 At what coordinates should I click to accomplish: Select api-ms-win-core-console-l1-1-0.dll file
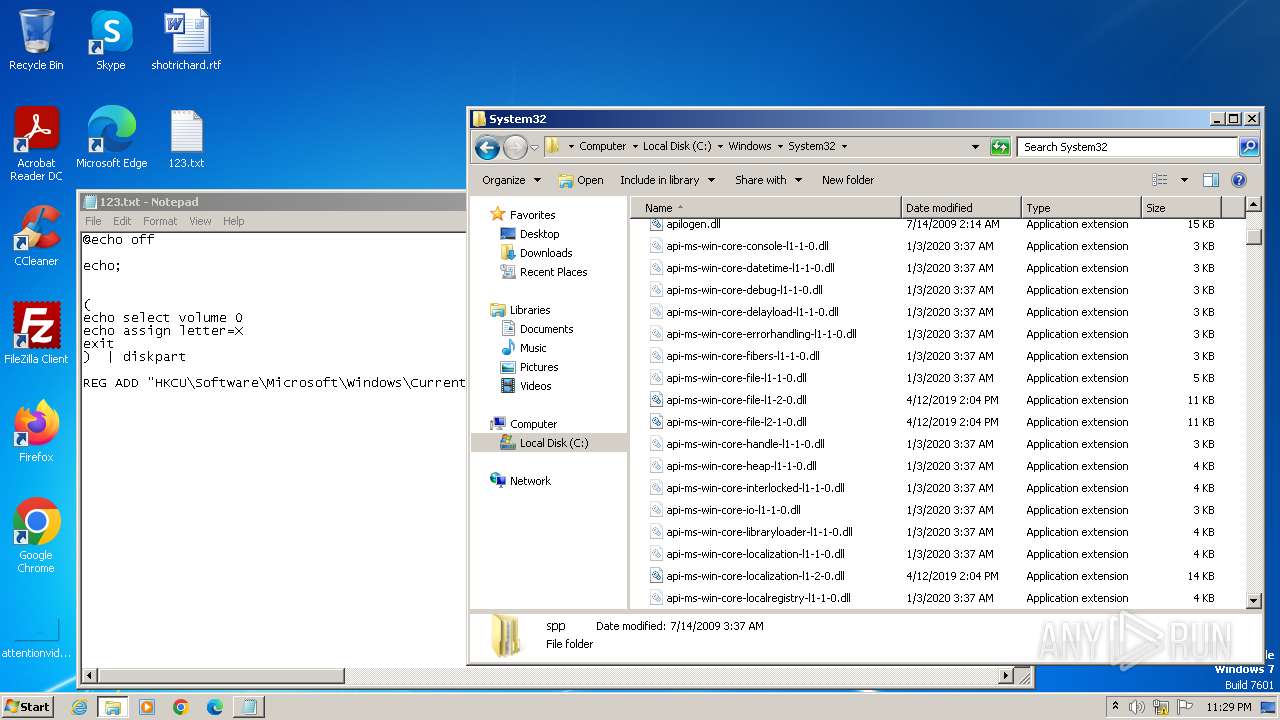(x=747, y=246)
